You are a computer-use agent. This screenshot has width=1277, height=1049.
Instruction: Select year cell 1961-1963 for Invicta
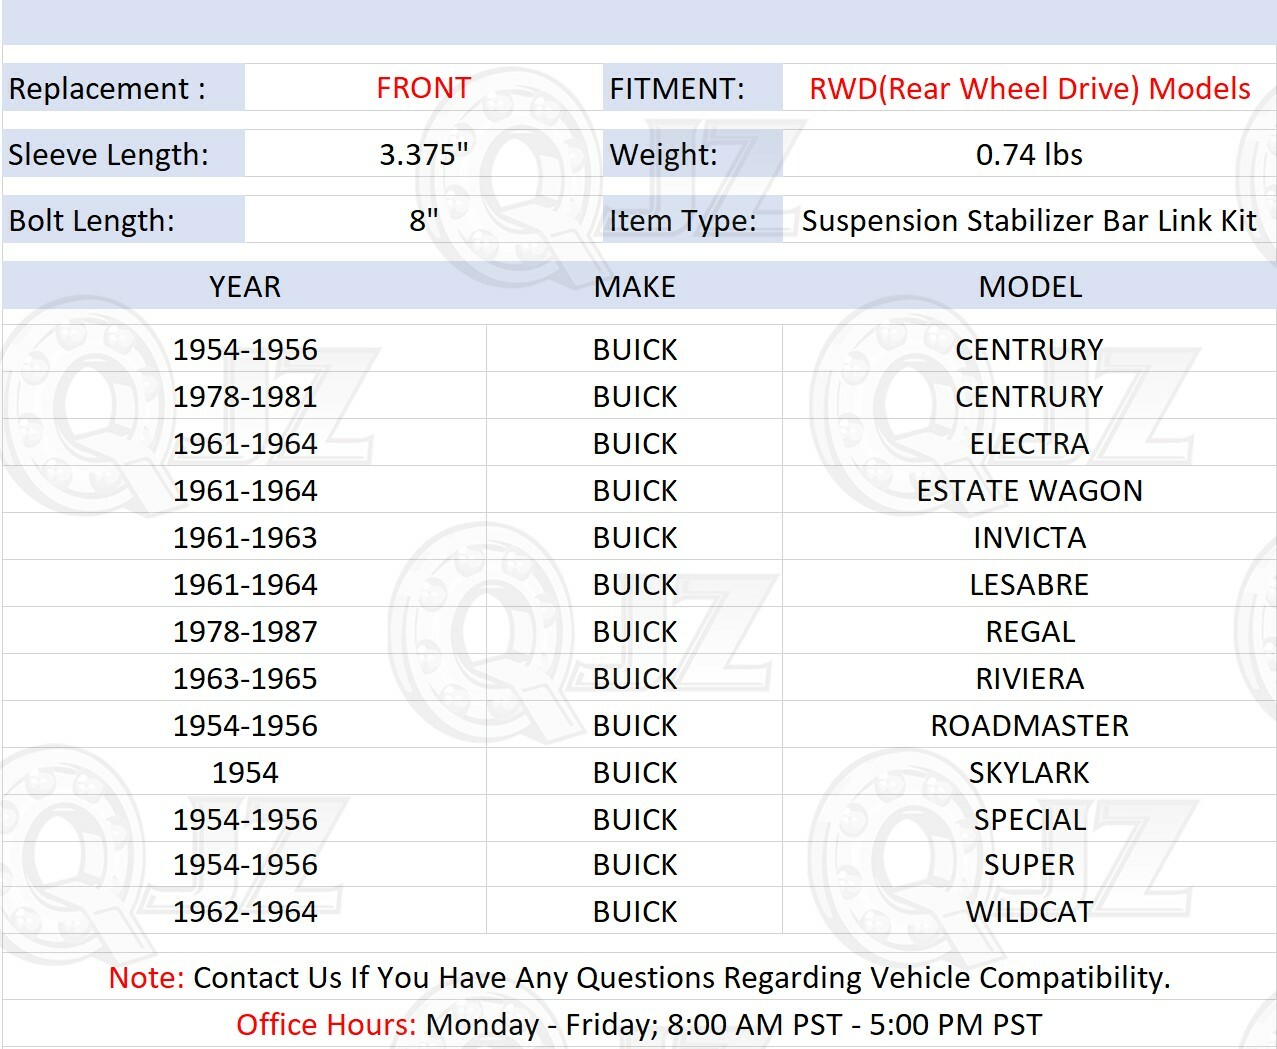245,537
